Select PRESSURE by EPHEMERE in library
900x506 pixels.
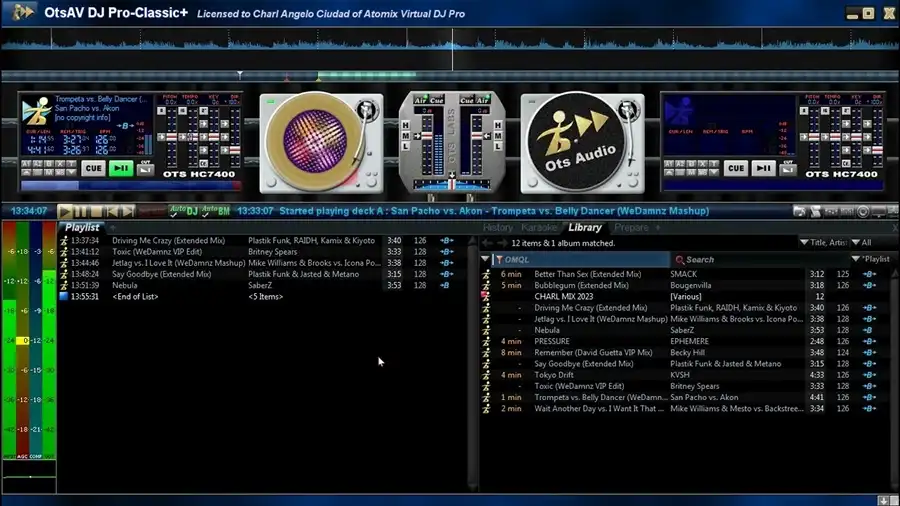(686, 341)
